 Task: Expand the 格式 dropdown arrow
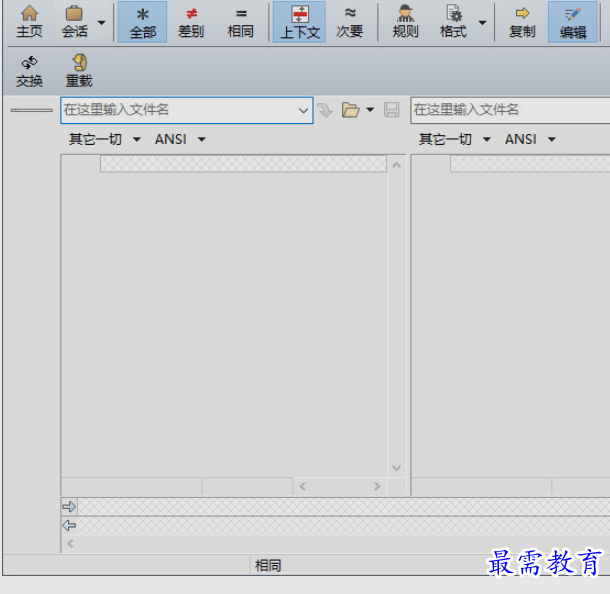(482, 23)
